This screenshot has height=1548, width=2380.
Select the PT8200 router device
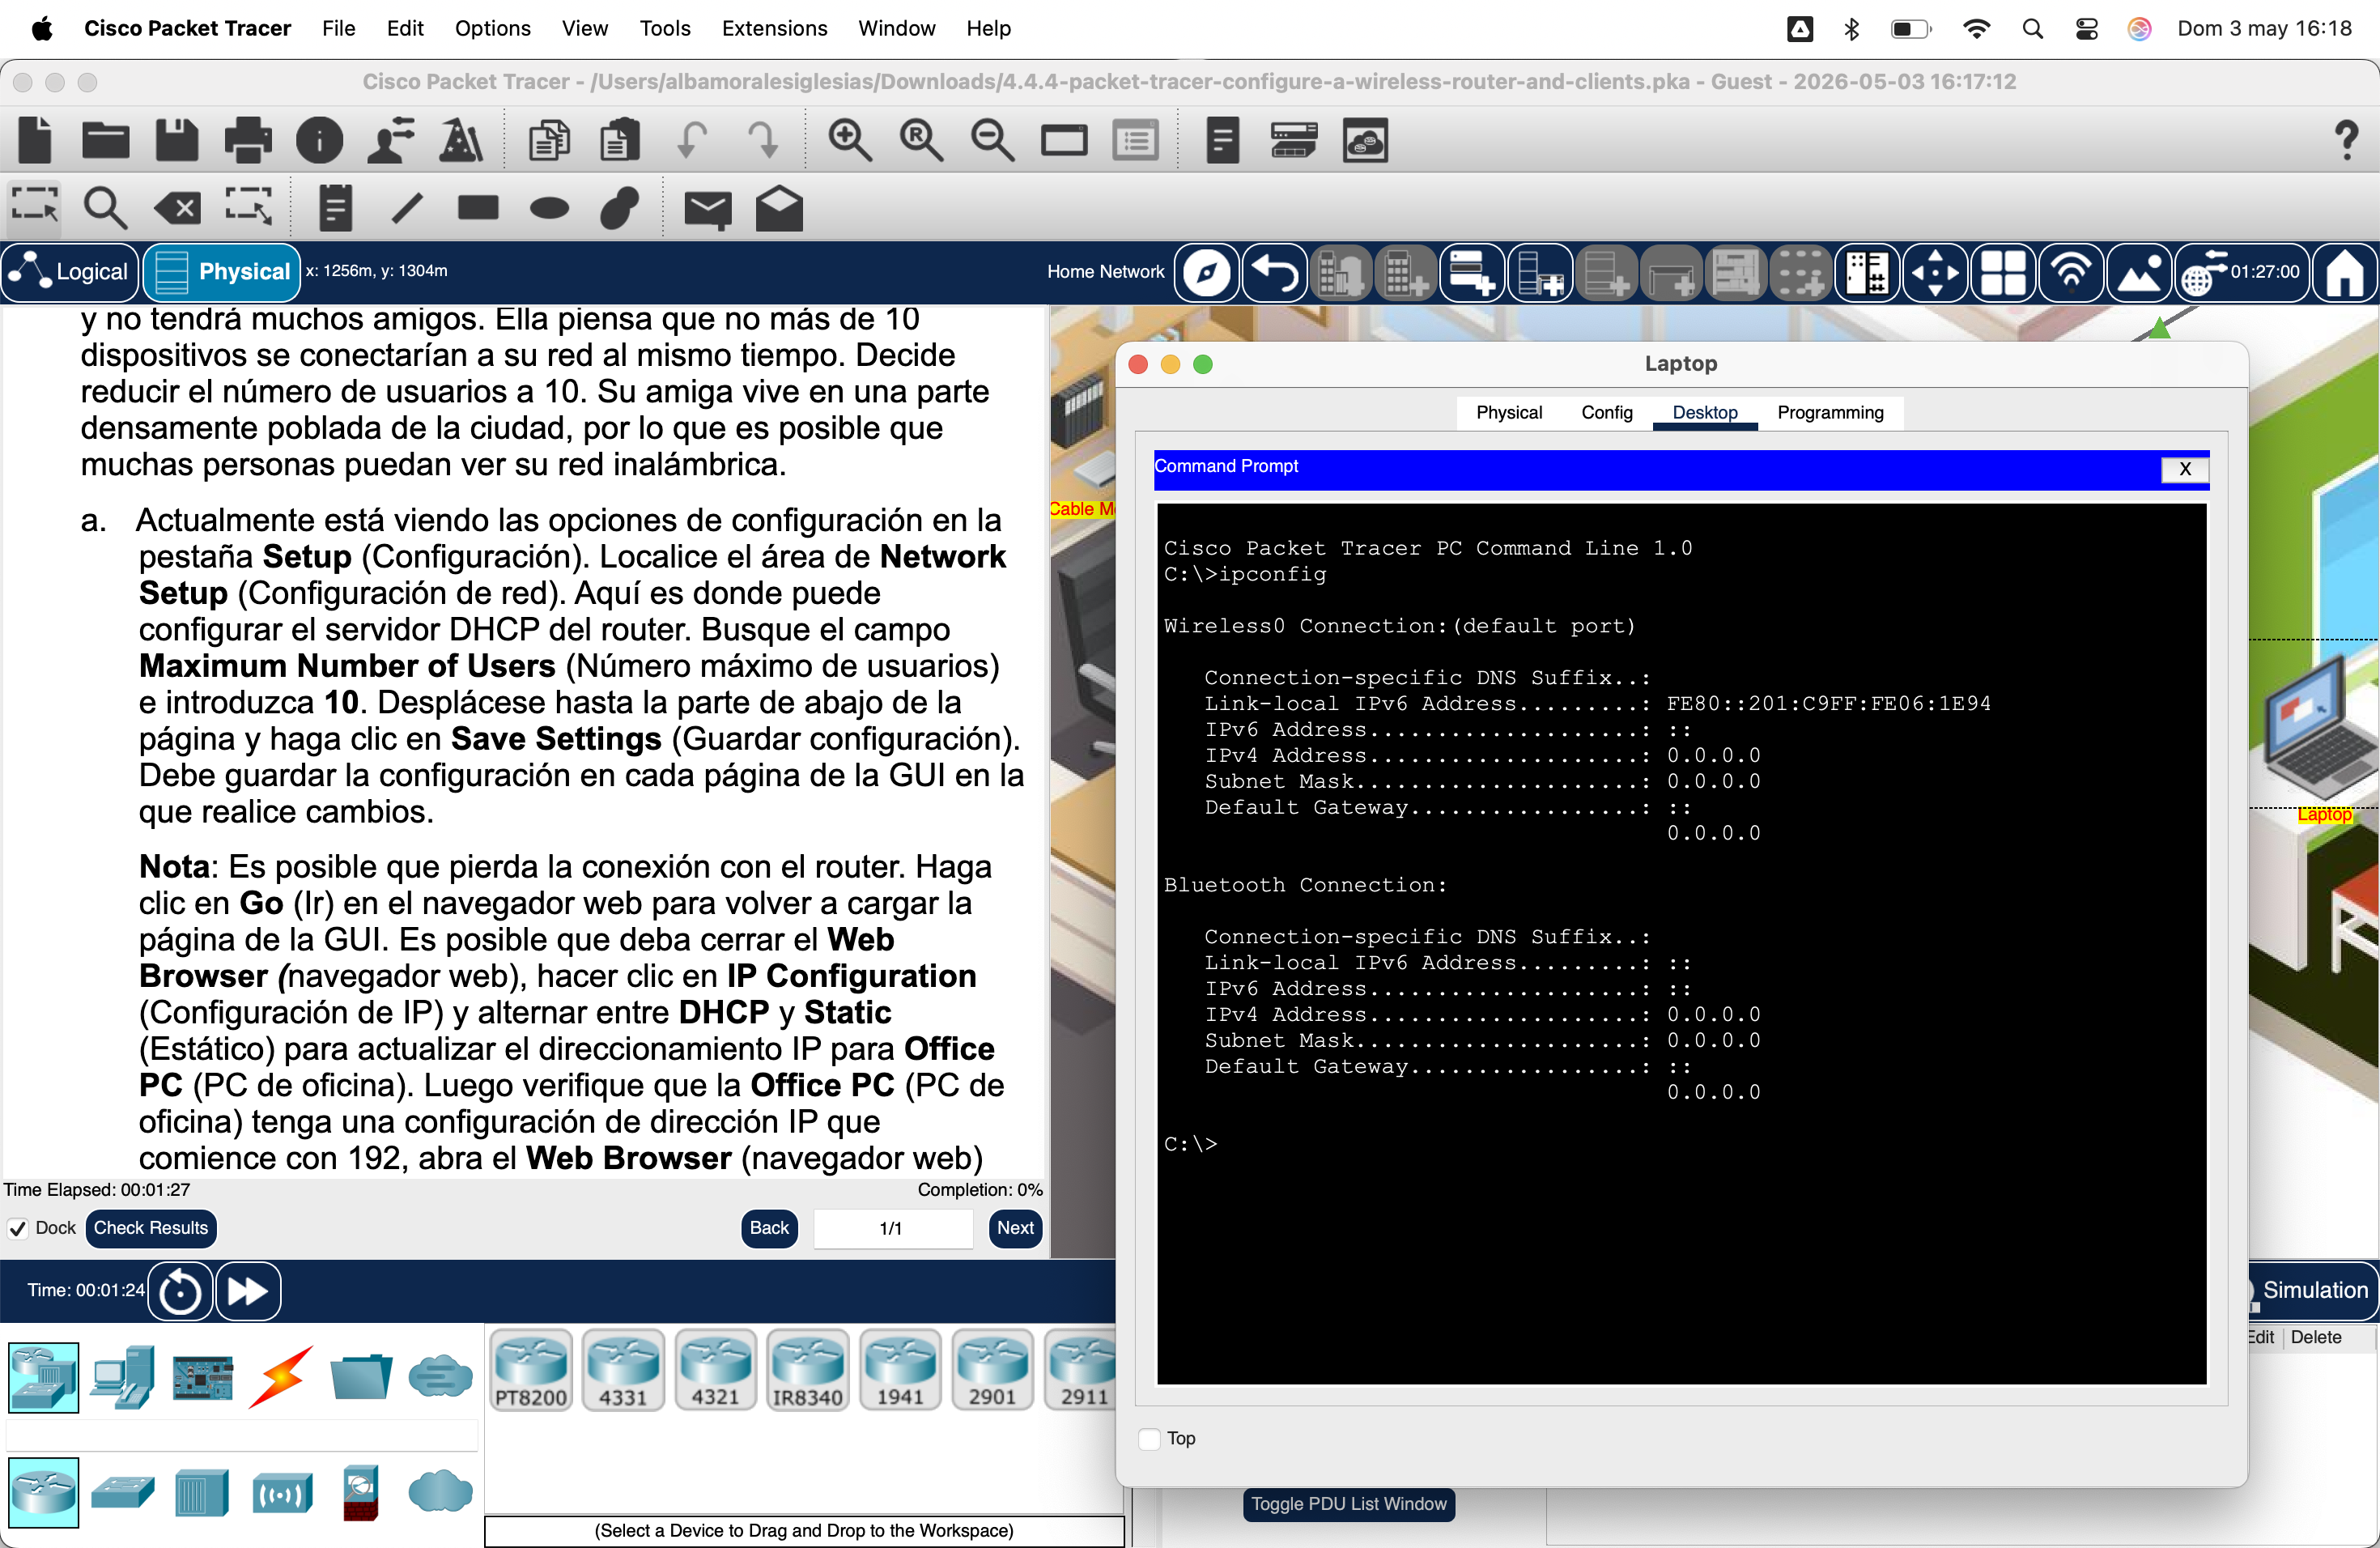531,1369
